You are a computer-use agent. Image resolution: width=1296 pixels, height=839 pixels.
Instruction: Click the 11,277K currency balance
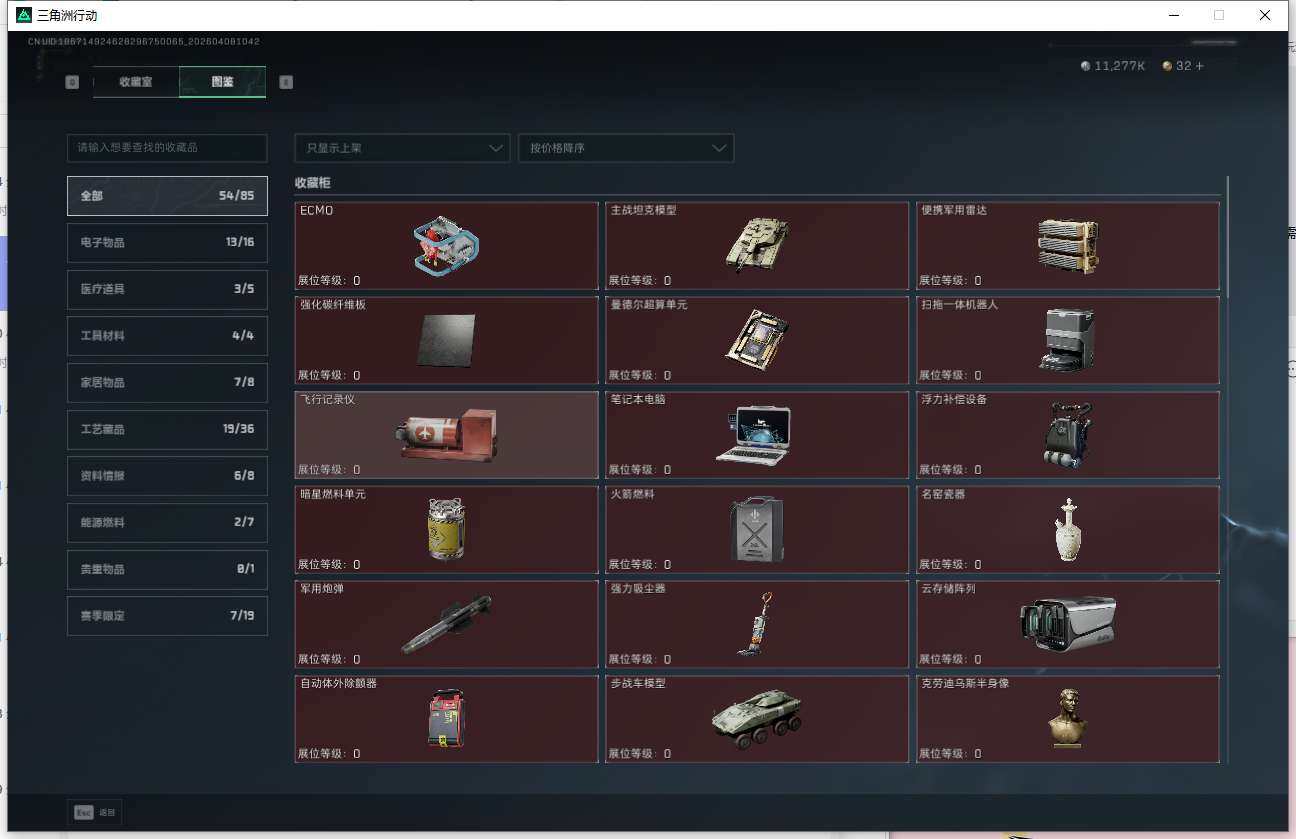click(x=1113, y=66)
